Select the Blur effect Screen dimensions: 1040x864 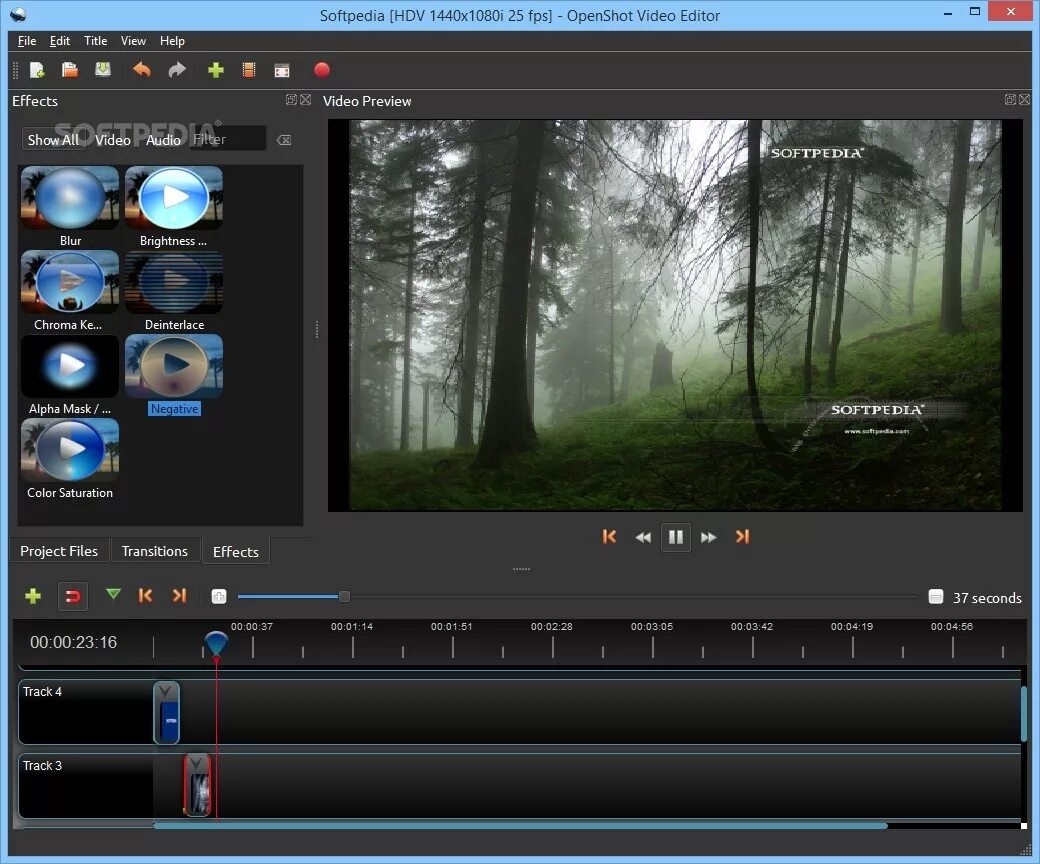(70, 206)
